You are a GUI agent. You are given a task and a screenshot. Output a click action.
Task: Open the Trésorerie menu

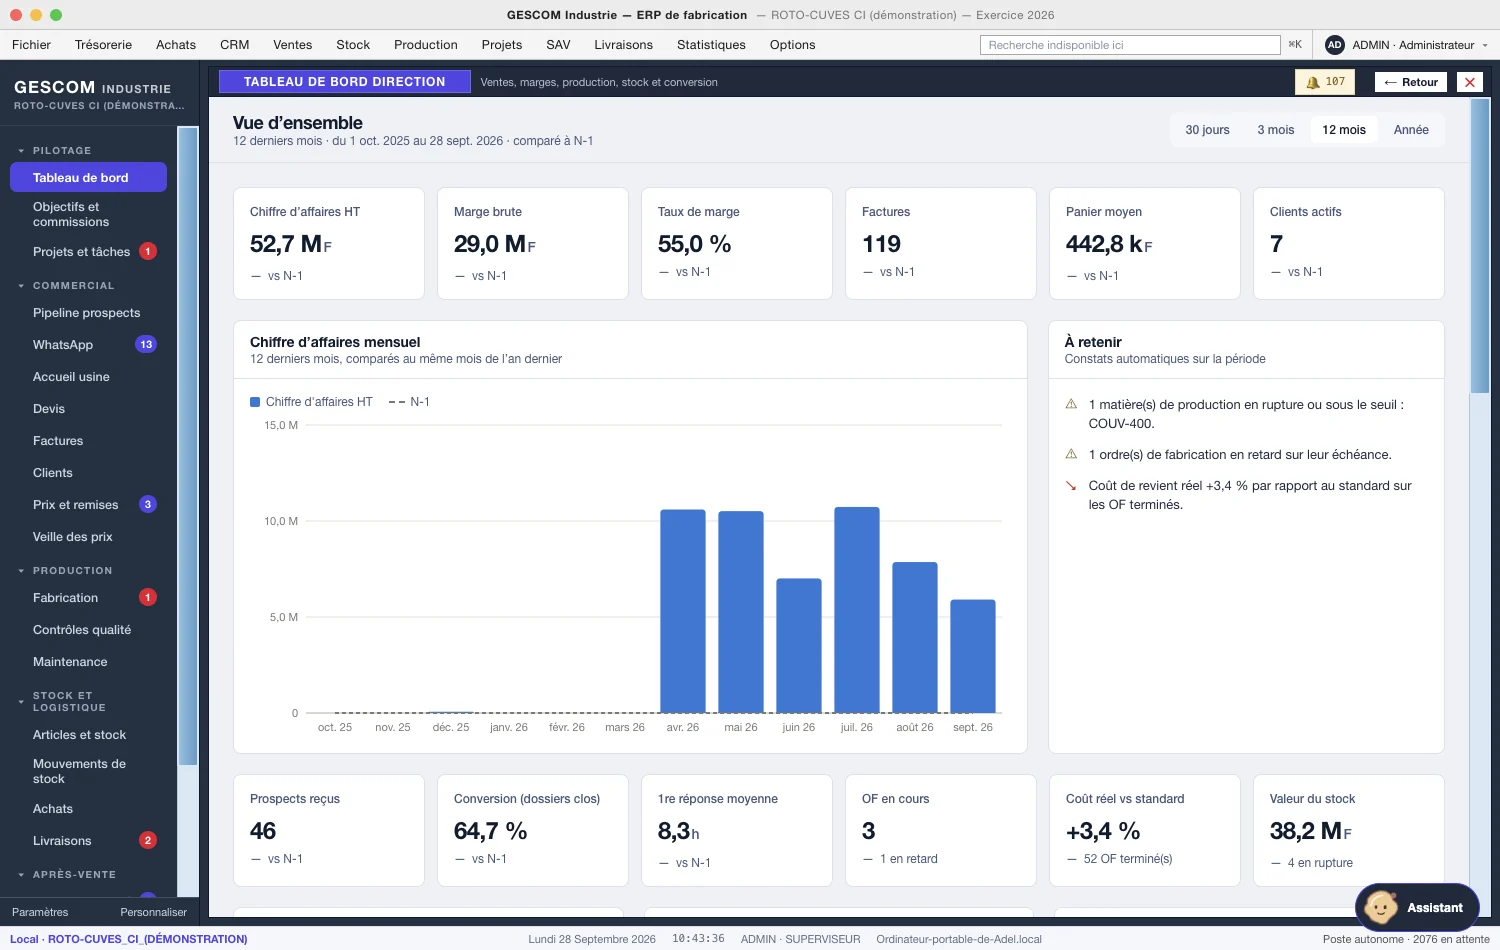(x=103, y=45)
